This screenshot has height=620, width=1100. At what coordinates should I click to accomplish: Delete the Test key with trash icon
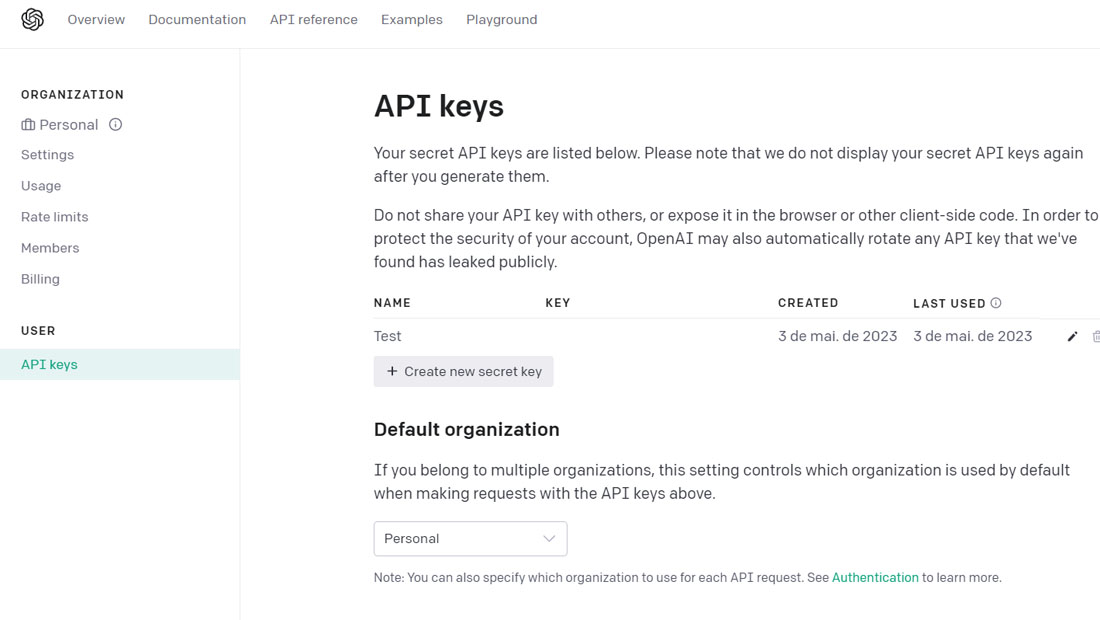[x=1096, y=337]
